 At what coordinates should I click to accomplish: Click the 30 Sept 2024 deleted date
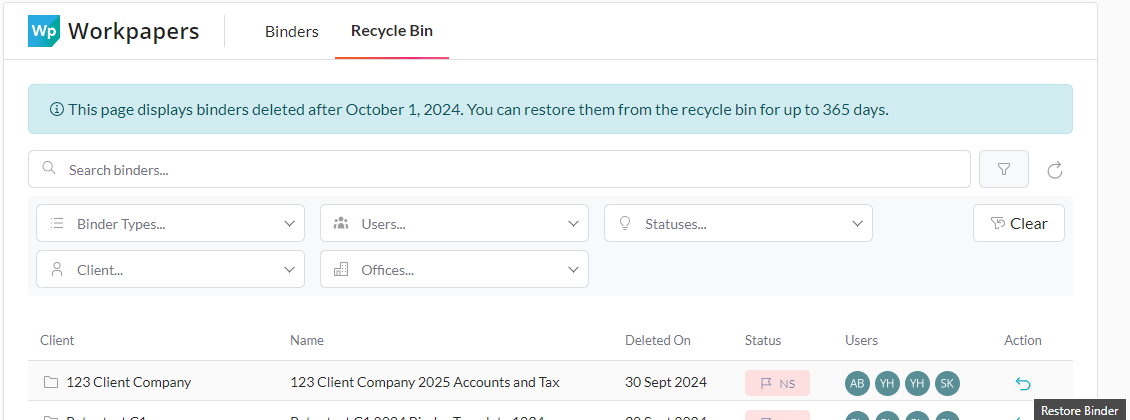[x=666, y=383]
